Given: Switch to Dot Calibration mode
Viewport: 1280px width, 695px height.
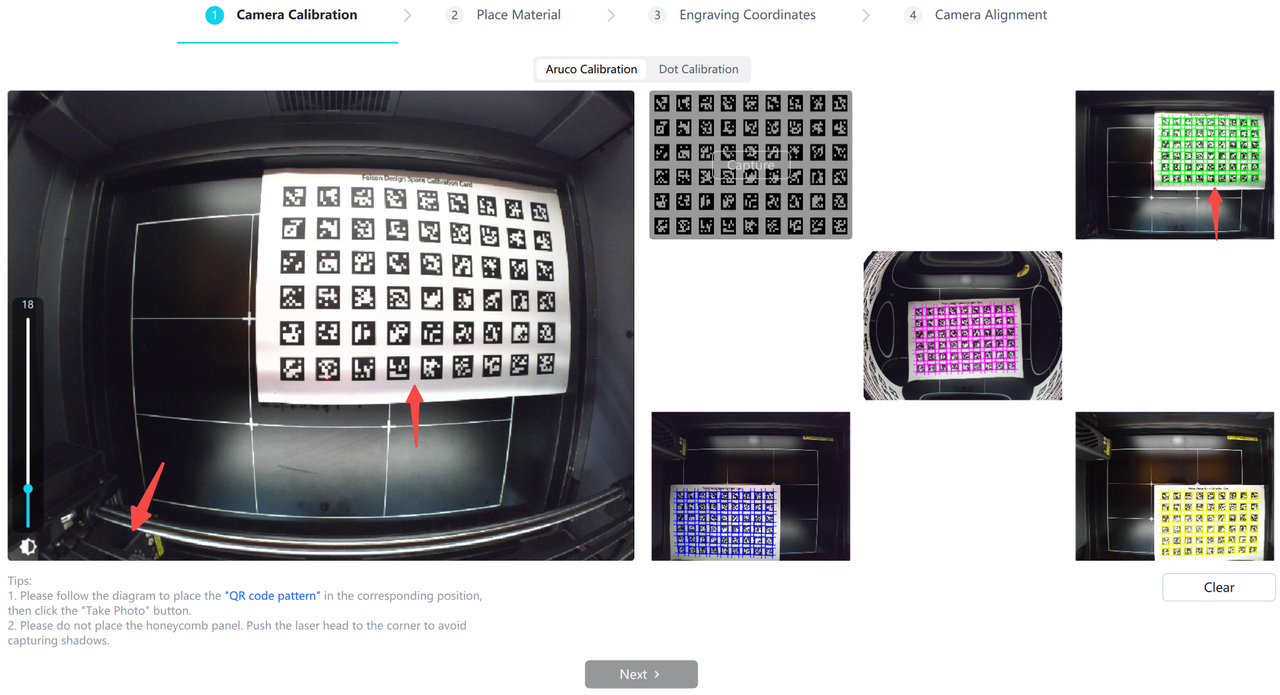Looking at the screenshot, I should click(x=698, y=69).
